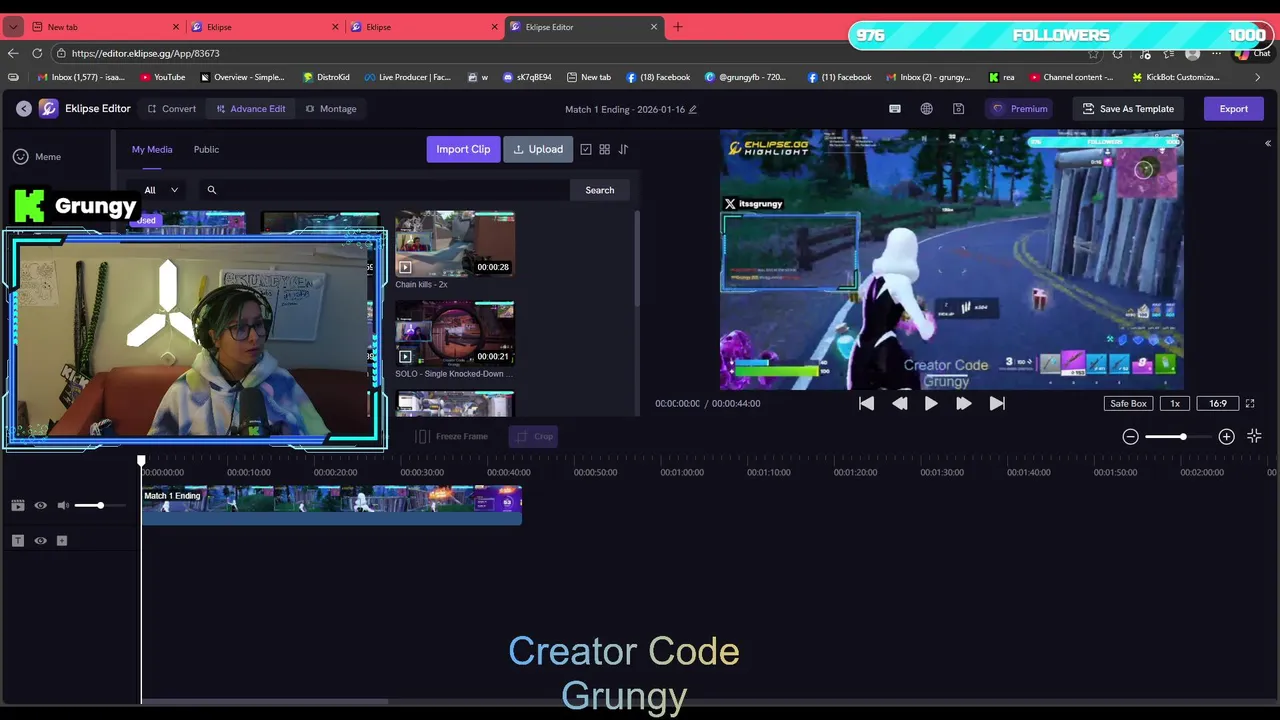
Task: Click the itssgrungy overlay in preview
Action: [x=754, y=204]
